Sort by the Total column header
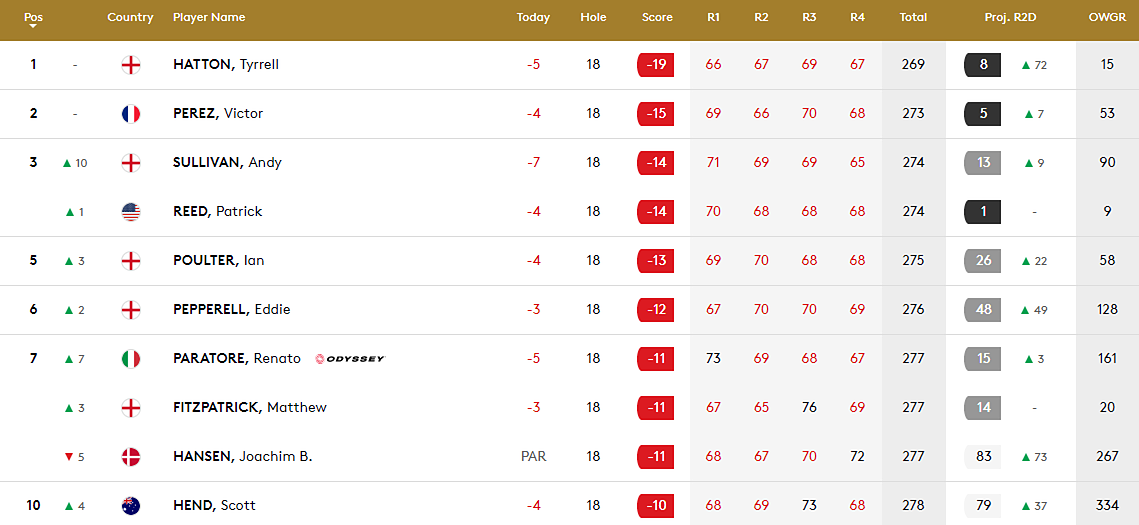 click(913, 17)
